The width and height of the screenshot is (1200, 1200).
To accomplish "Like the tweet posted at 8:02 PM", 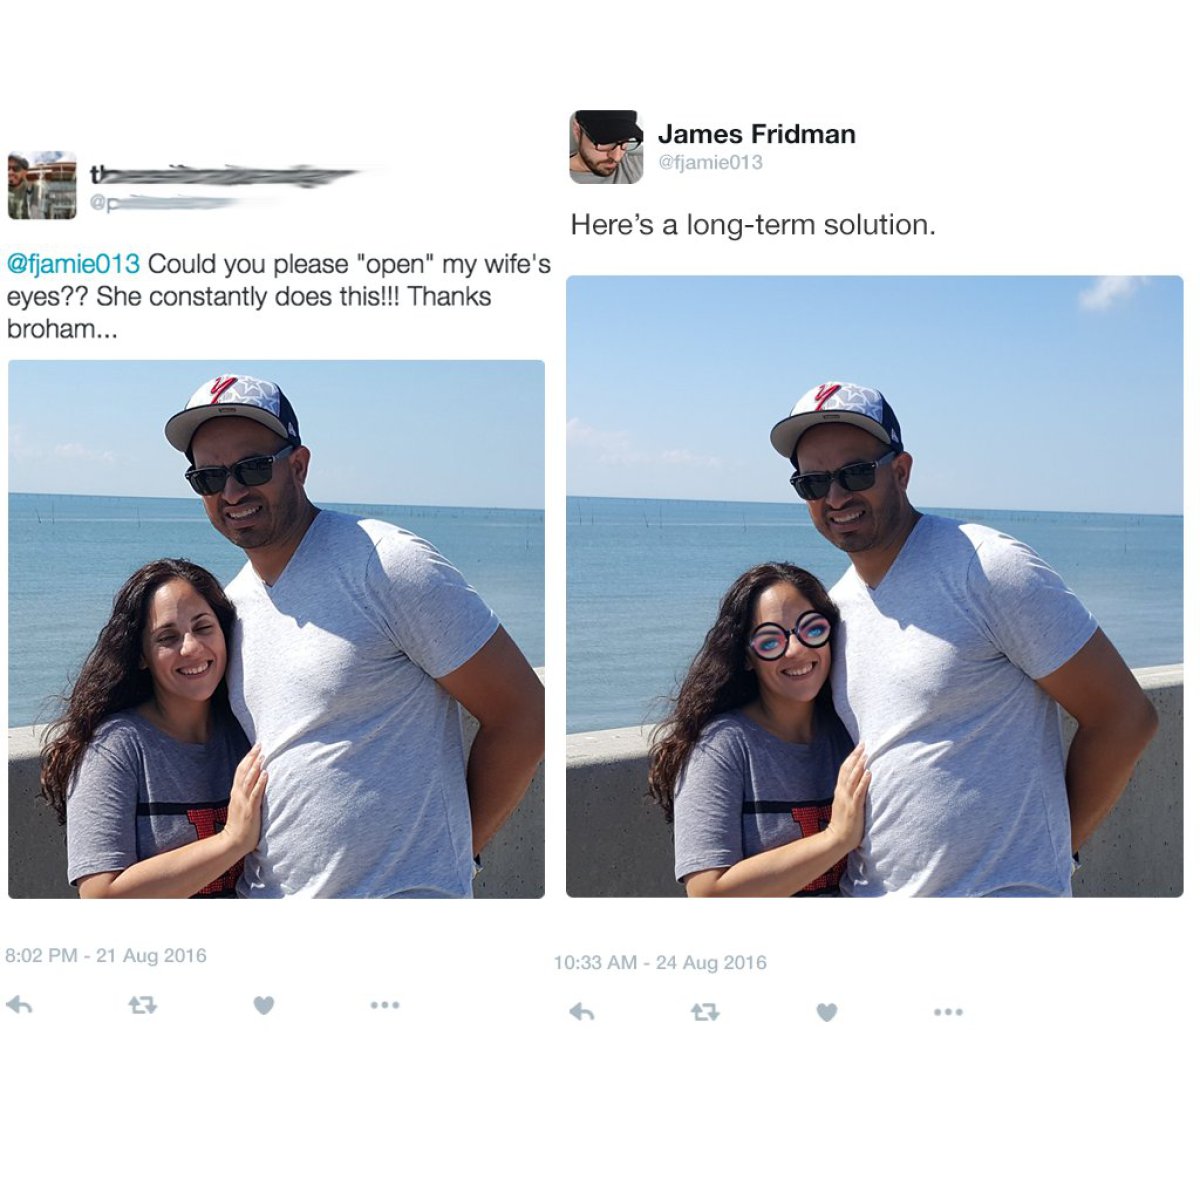I will [x=263, y=1005].
